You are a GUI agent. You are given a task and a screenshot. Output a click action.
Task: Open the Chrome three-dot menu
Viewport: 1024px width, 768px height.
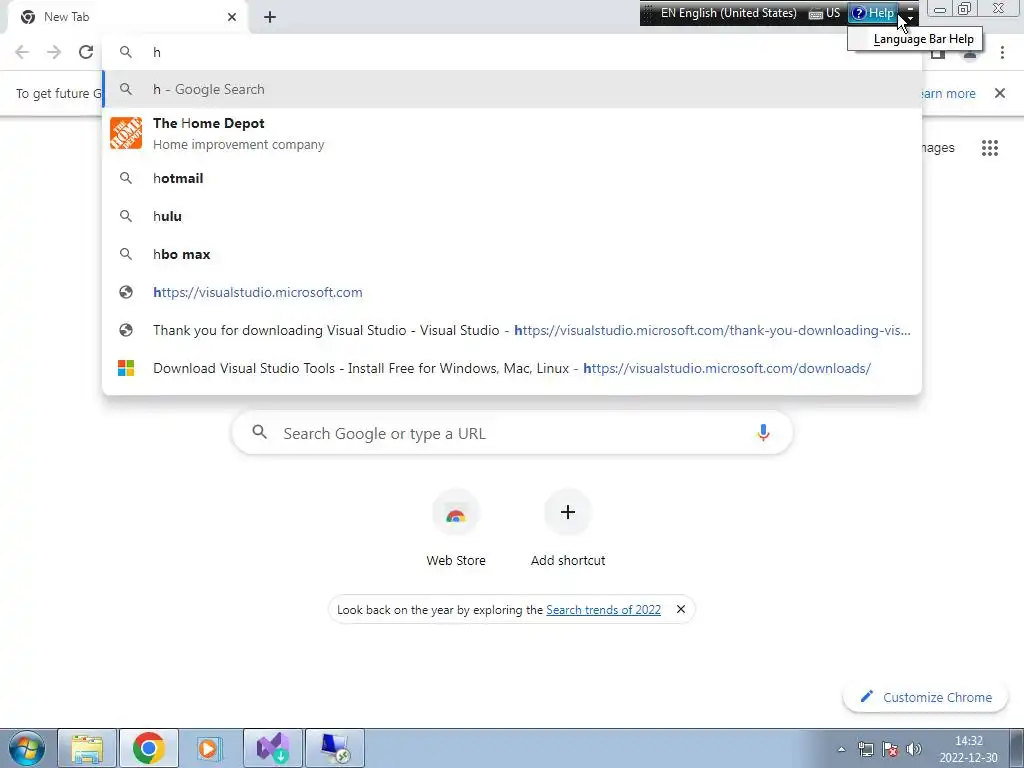tap(1002, 52)
